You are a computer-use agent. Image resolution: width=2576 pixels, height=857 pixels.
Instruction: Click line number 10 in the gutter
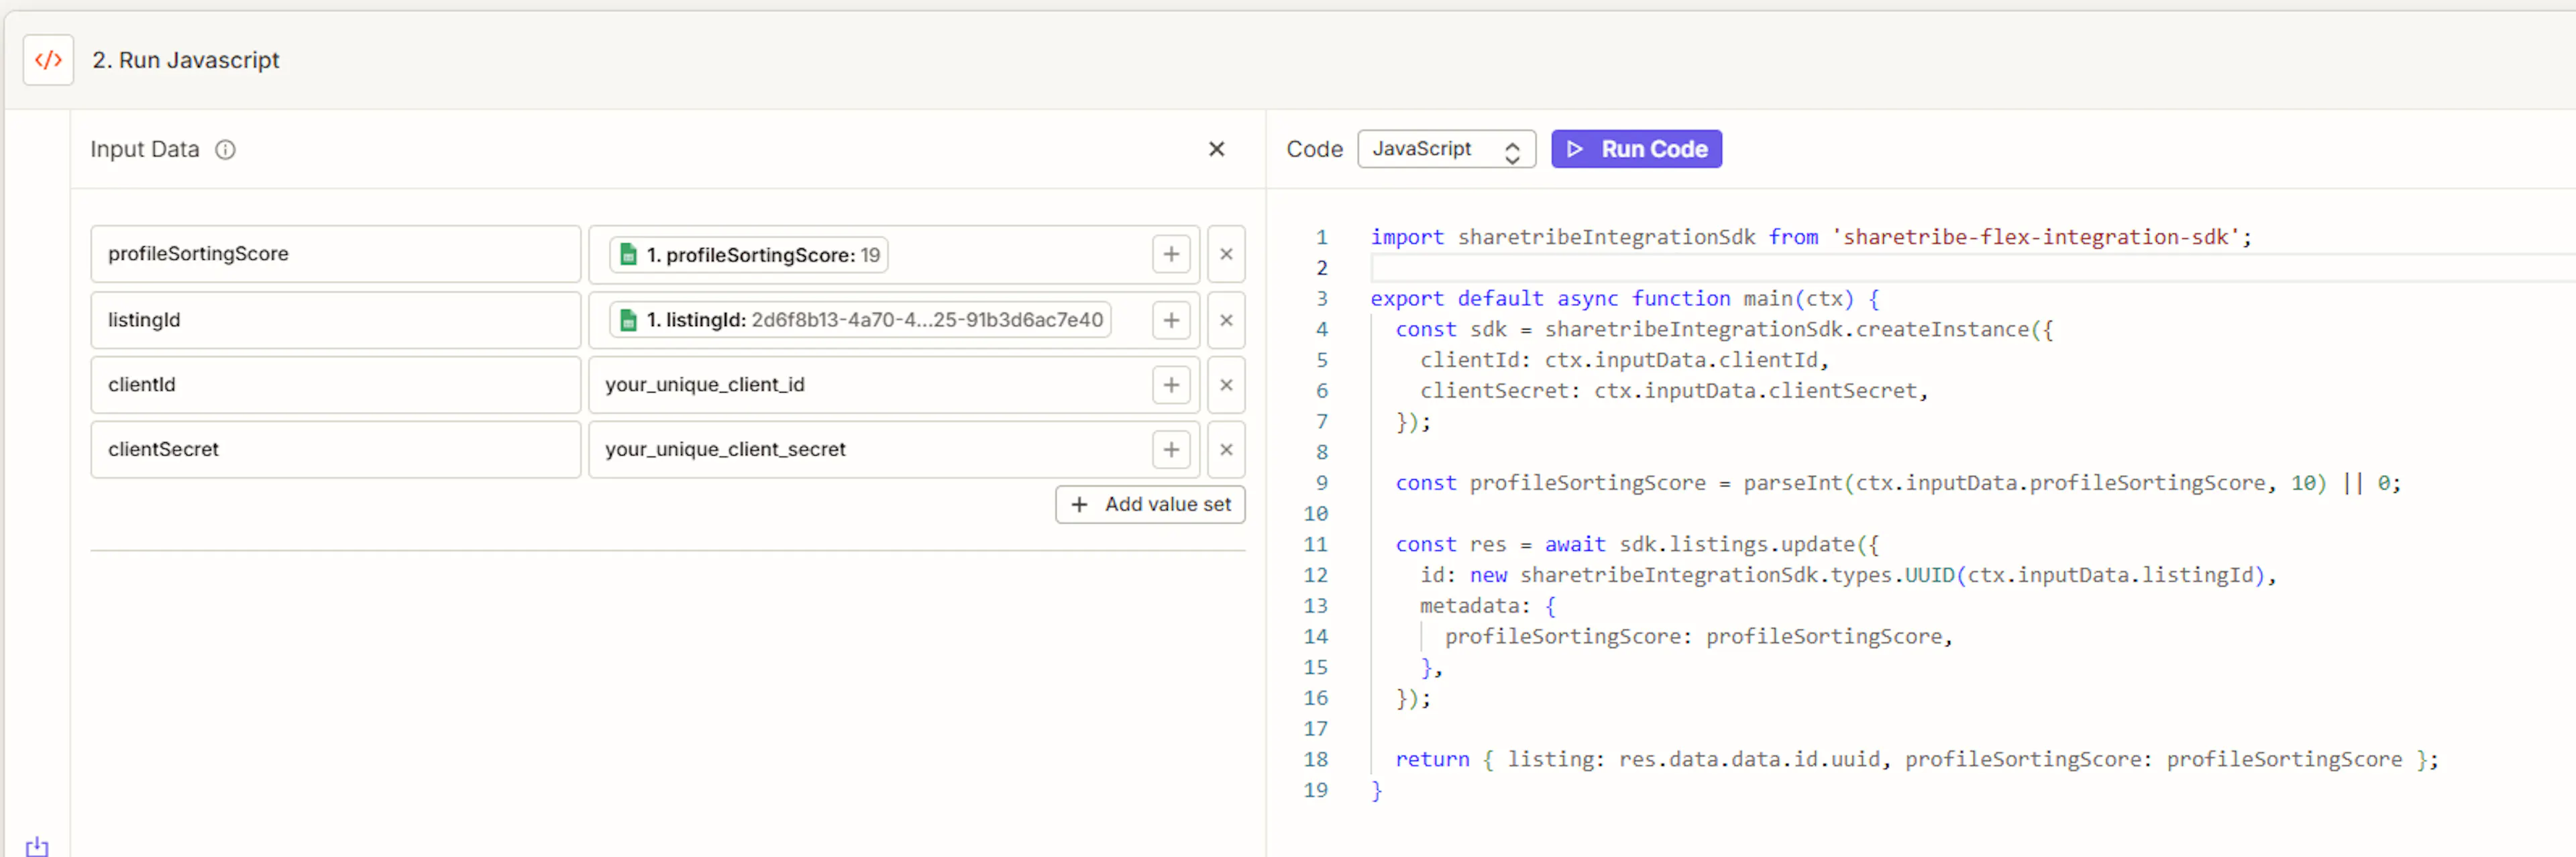(1315, 514)
